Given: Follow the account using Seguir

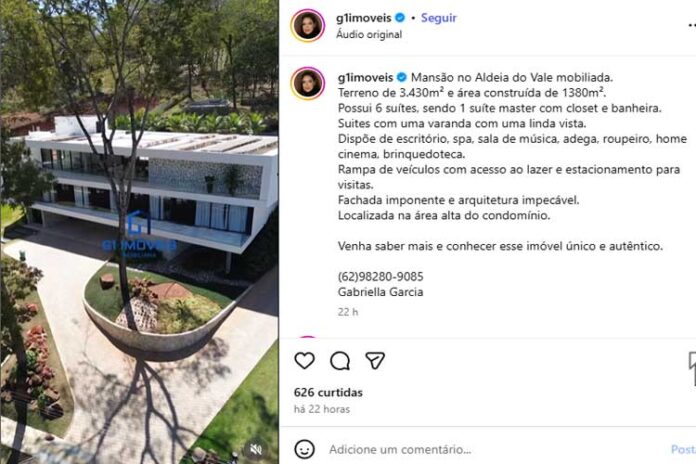Looking at the screenshot, I should pos(439,18).
